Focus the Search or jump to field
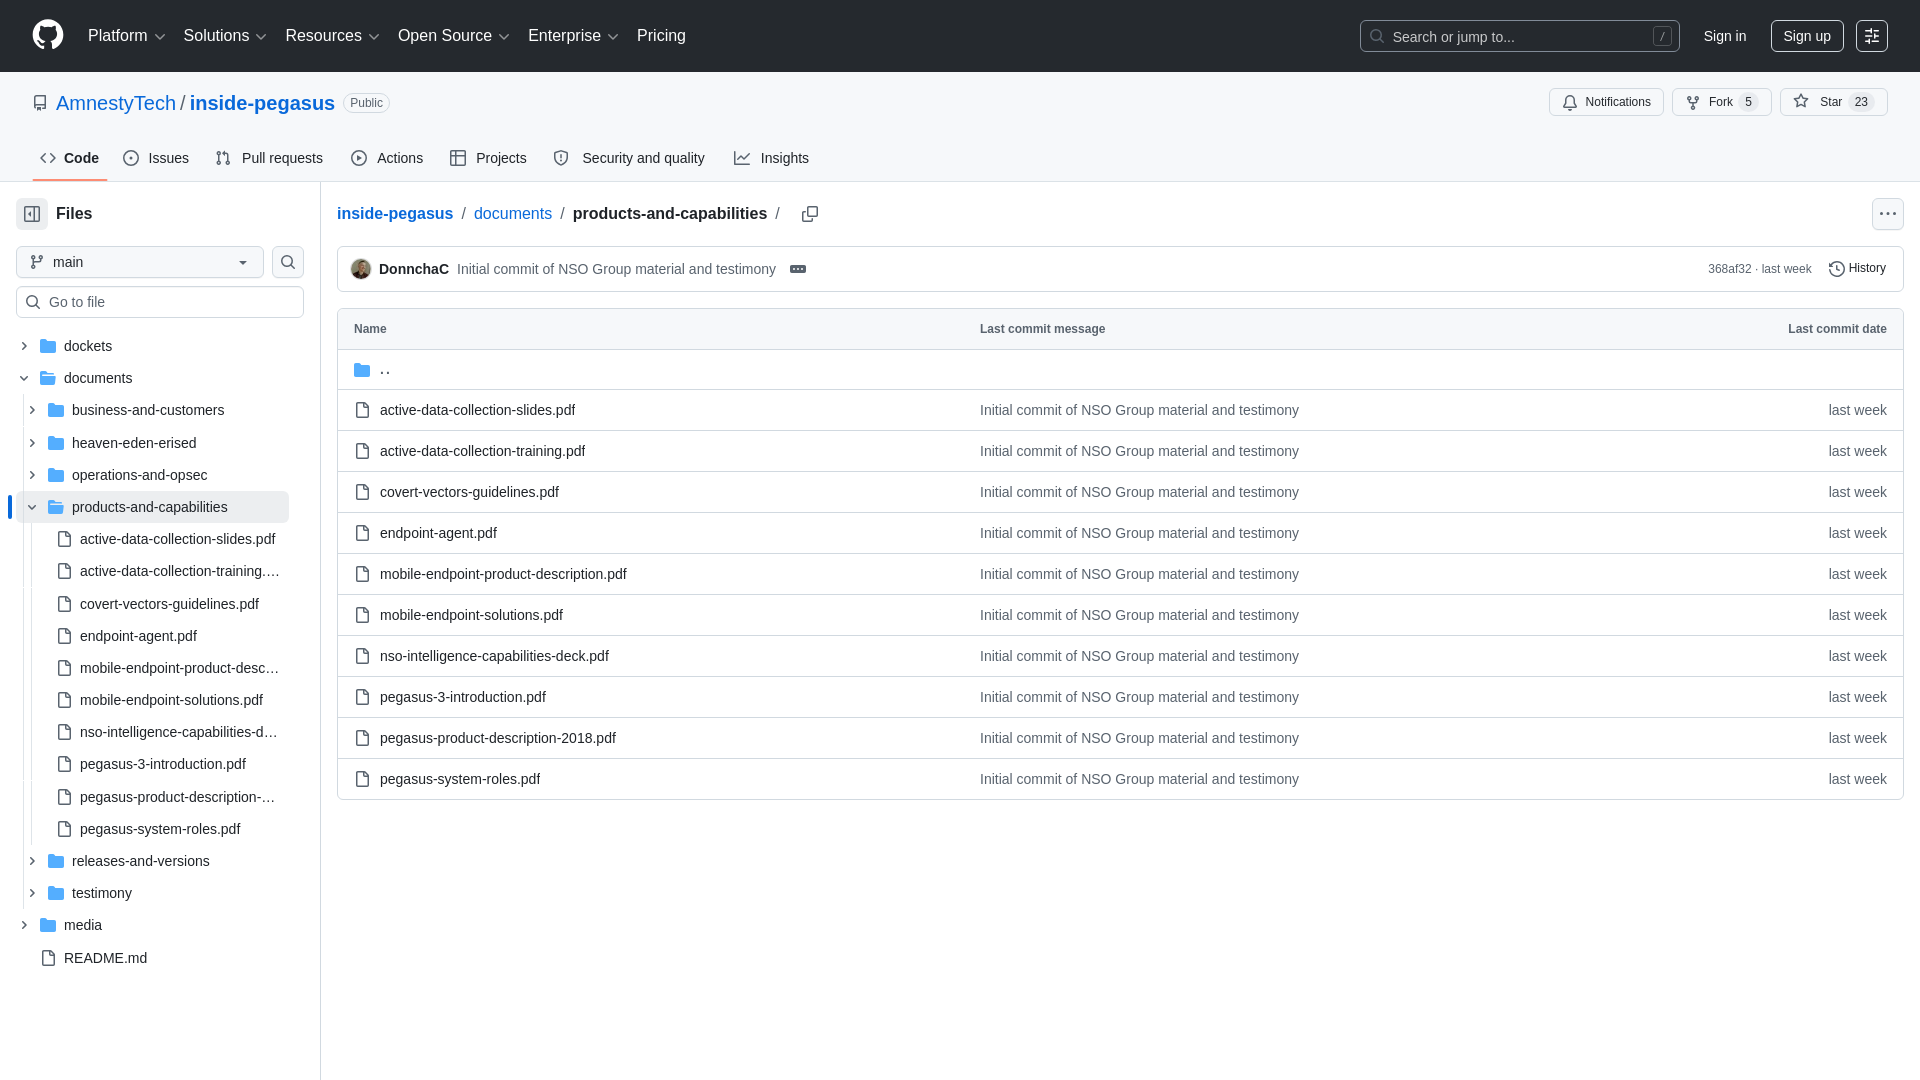This screenshot has width=1920, height=1080. point(1519,36)
